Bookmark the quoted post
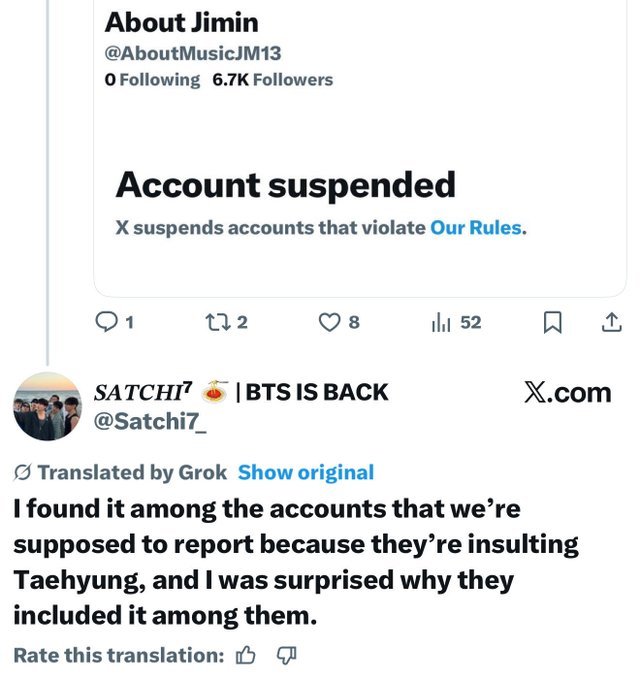 [551, 322]
